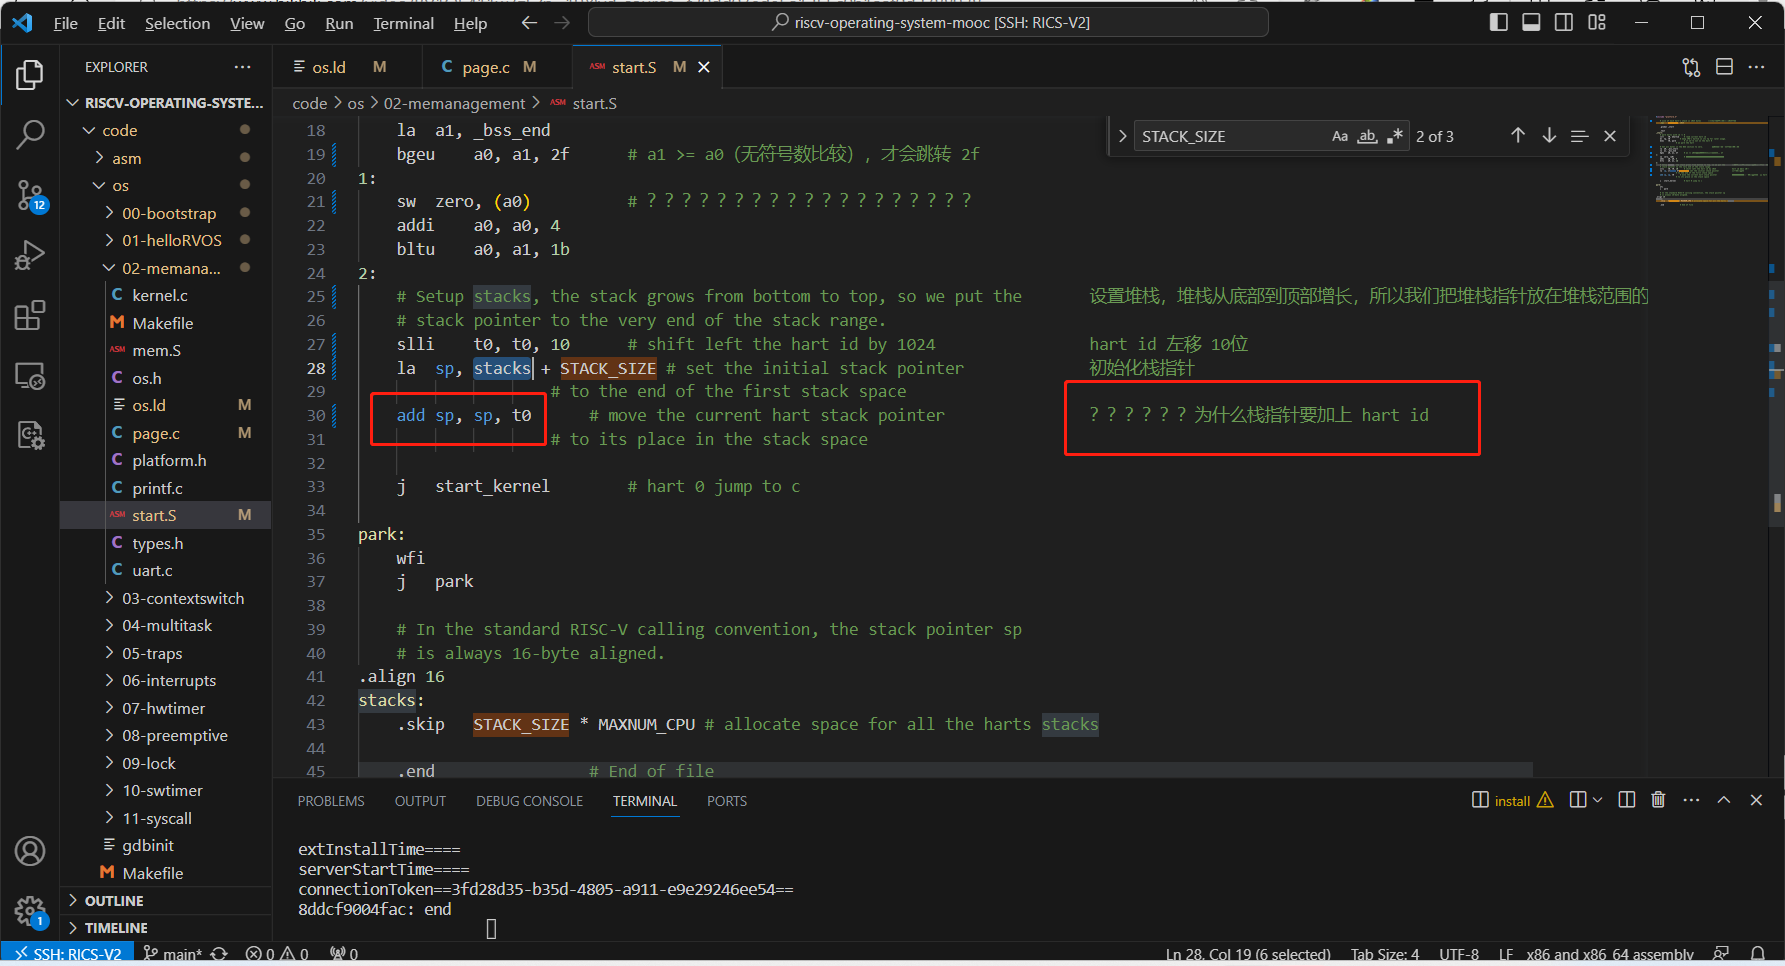Toggle primary side bar layout icon
1785x966 pixels.
point(1498,22)
